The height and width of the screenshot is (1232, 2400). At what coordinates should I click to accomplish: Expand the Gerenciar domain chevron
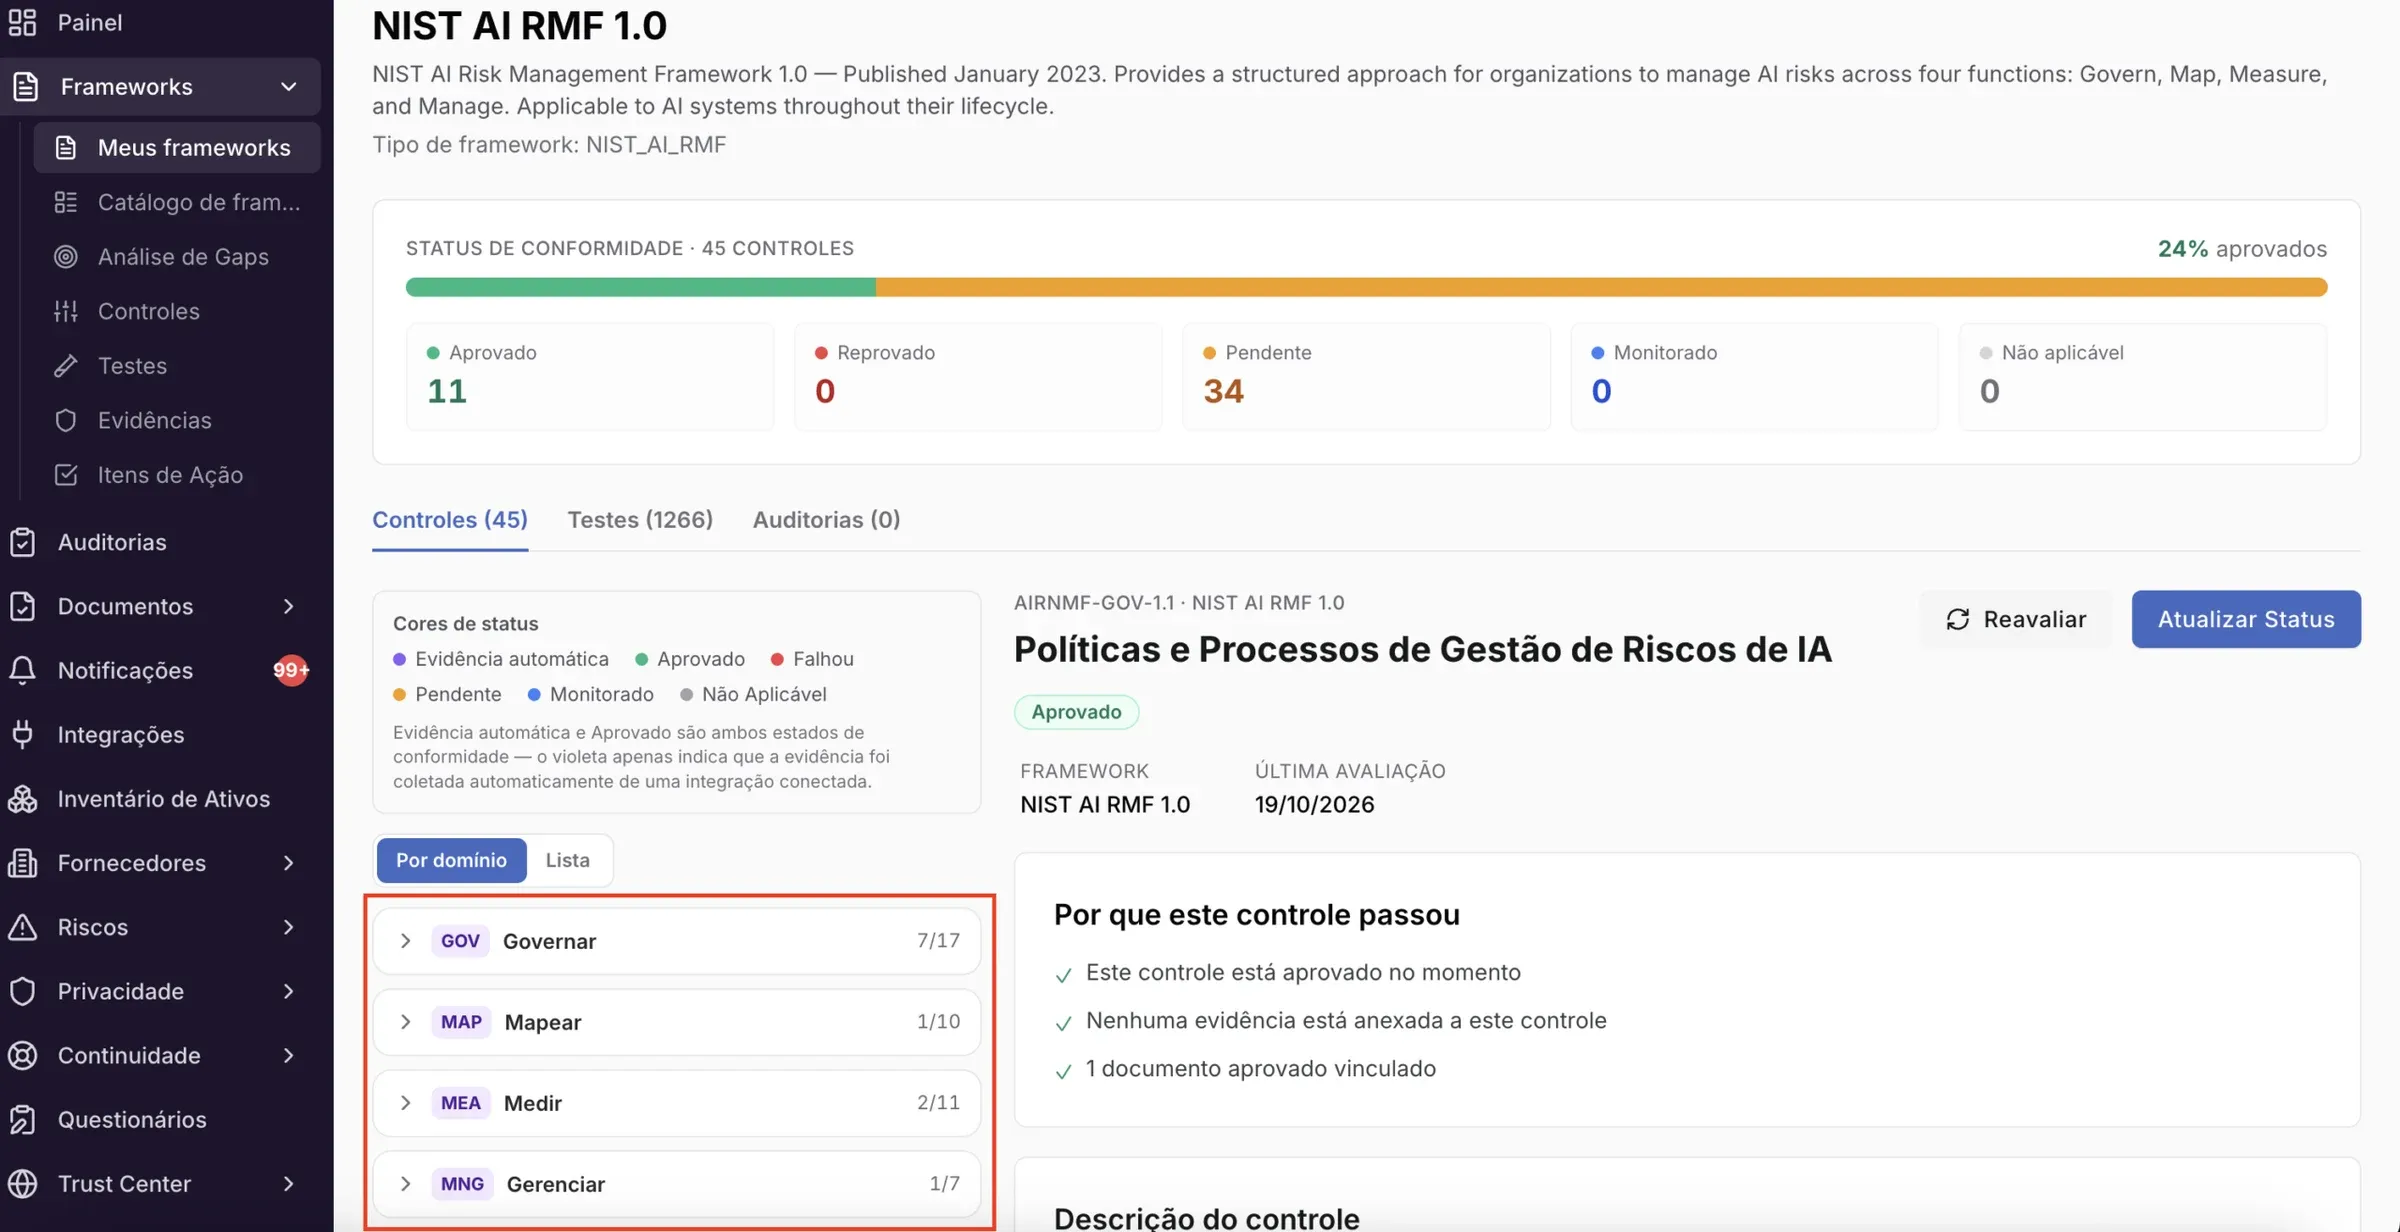[x=405, y=1184]
